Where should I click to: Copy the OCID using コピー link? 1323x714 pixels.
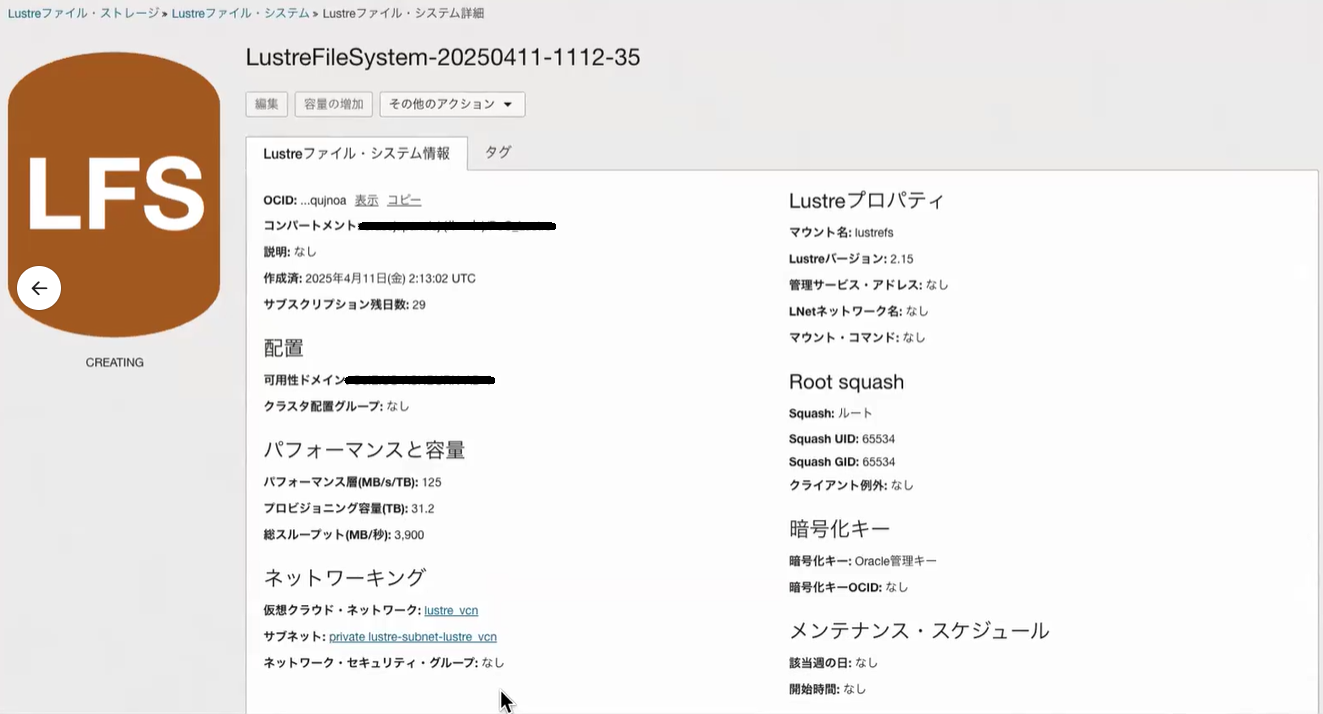pos(404,200)
